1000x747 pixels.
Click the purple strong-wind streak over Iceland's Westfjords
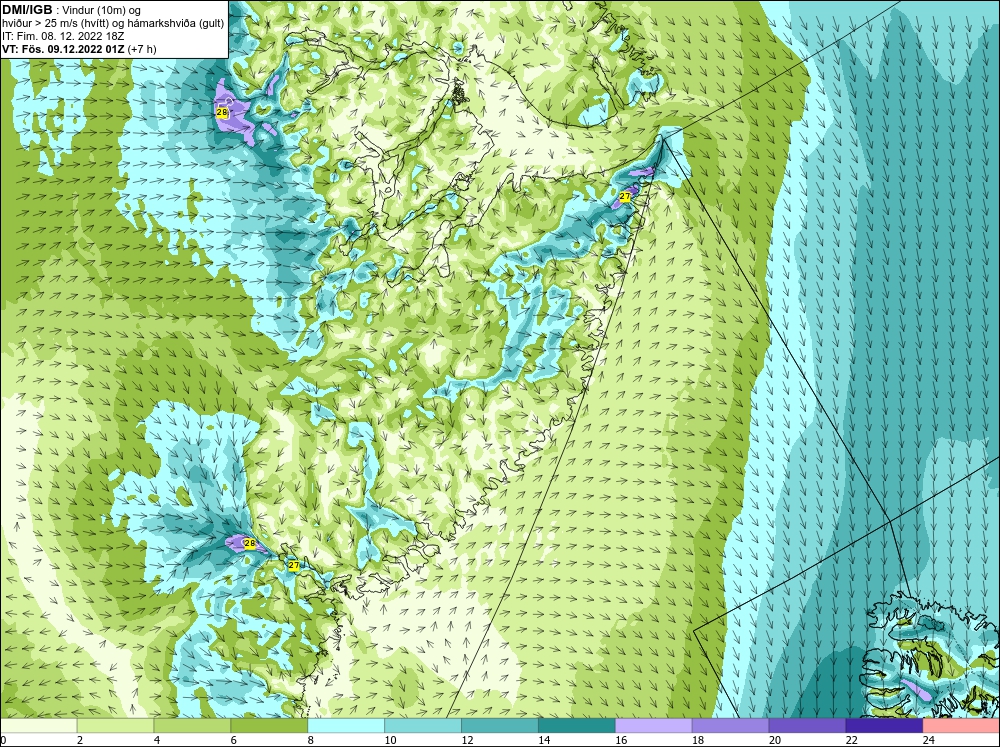[x=917, y=689]
